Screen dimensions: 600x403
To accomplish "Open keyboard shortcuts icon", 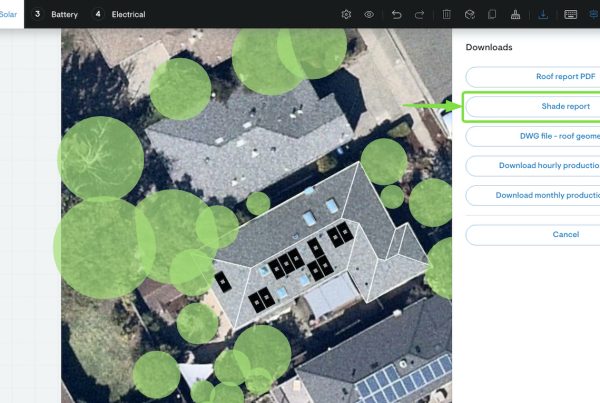I will click(x=570, y=15).
